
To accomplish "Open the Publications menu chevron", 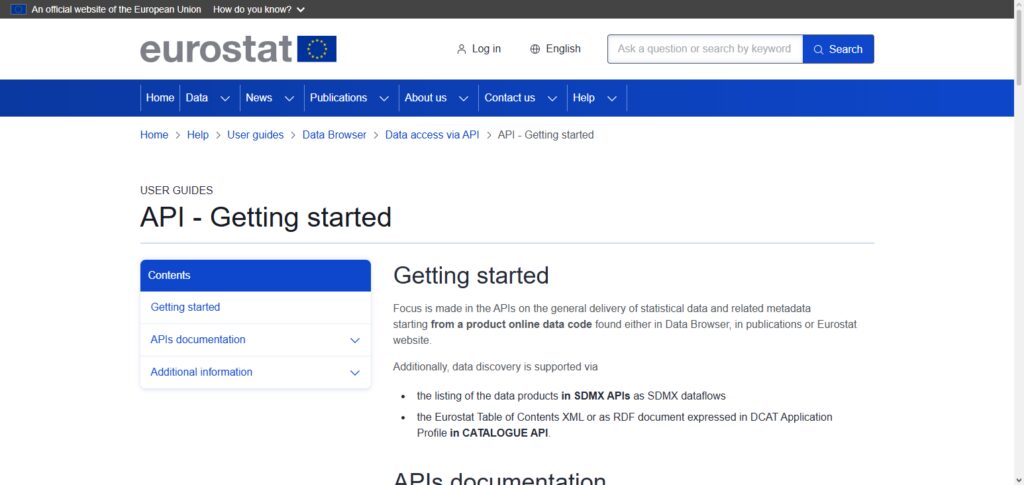I will (x=384, y=99).
